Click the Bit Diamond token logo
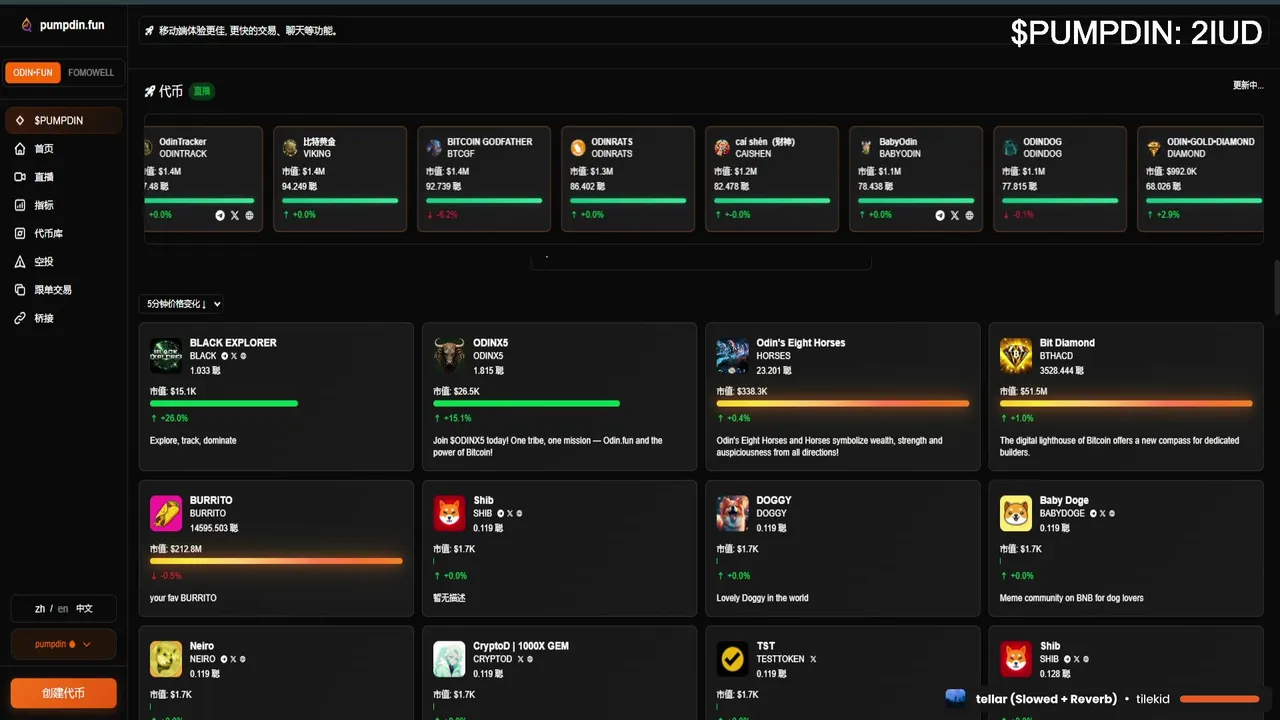Image resolution: width=1280 pixels, height=720 pixels. [1016, 355]
